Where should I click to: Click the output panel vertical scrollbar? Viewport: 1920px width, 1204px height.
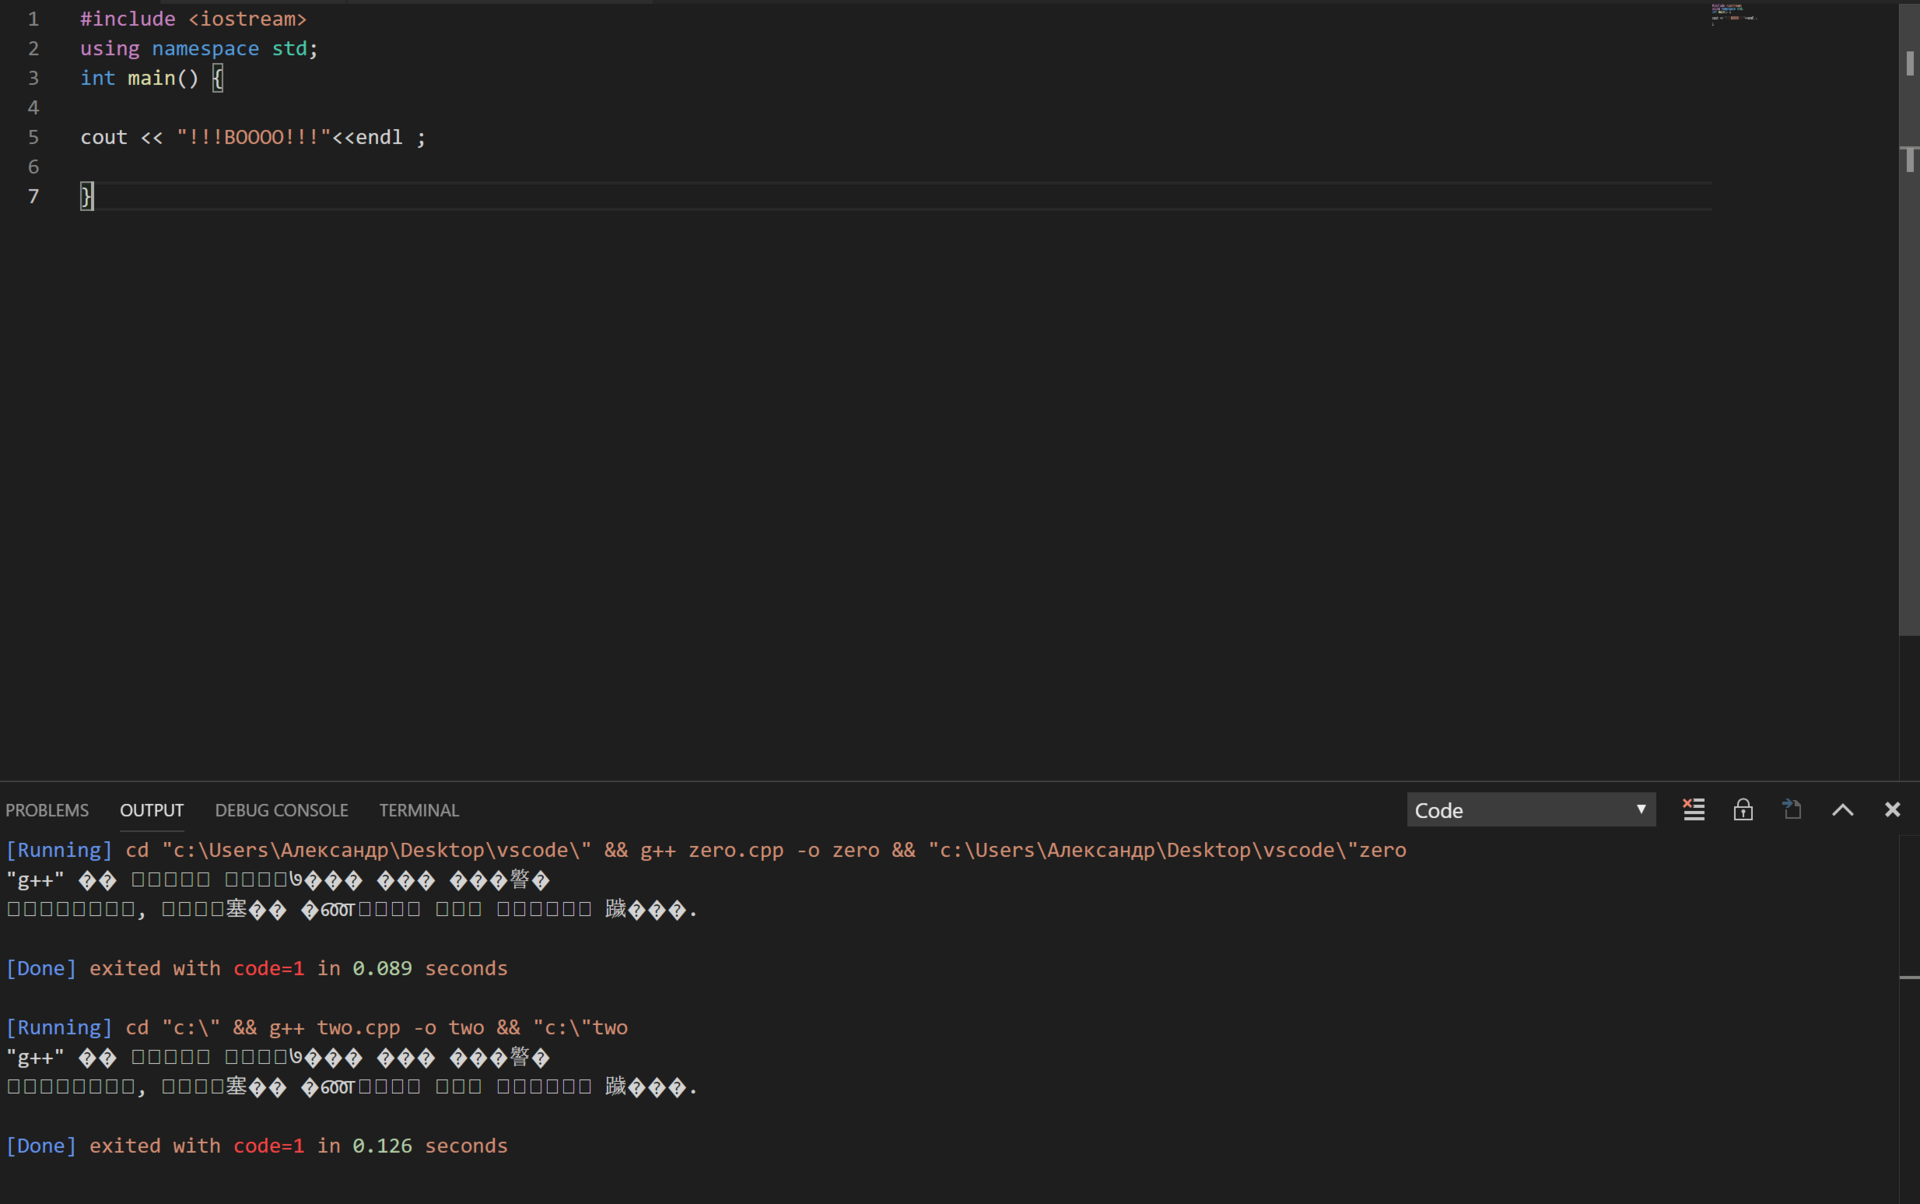click(1909, 1020)
